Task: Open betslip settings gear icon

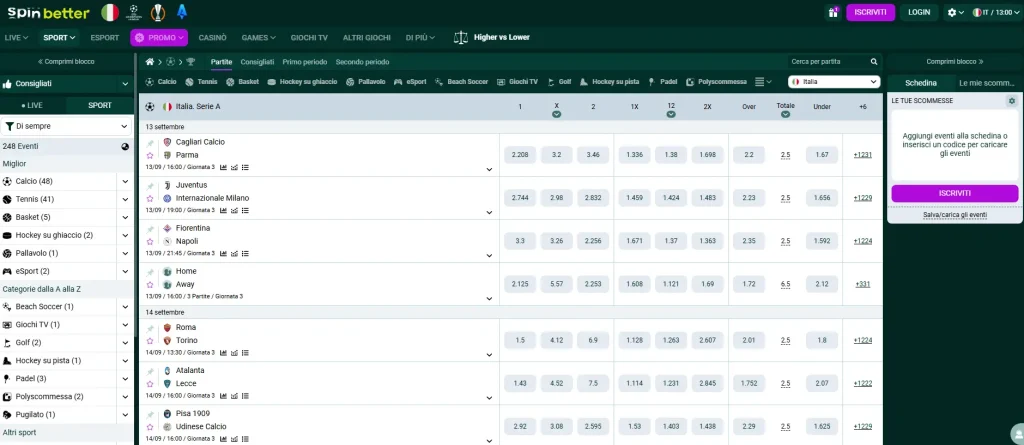Action: pyautogui.click(x=1012, y=101)
